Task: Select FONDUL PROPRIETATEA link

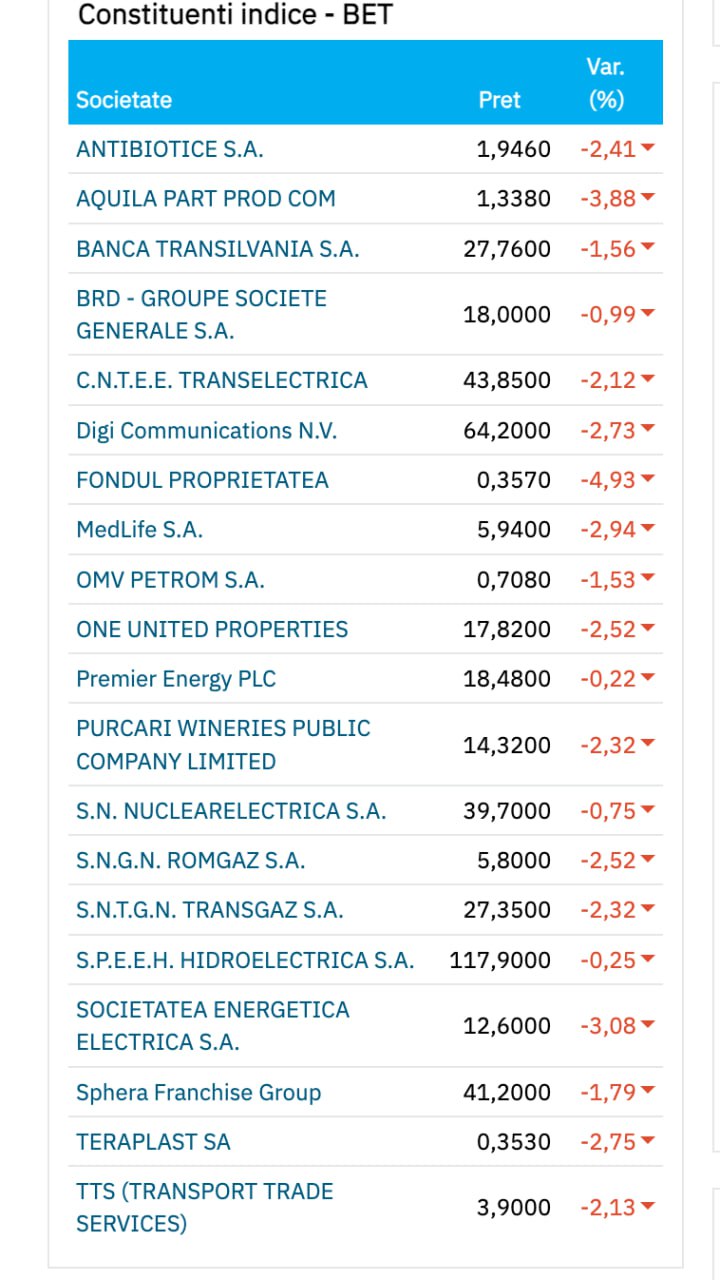Action: pyautogui.click(x=202, y=480)
